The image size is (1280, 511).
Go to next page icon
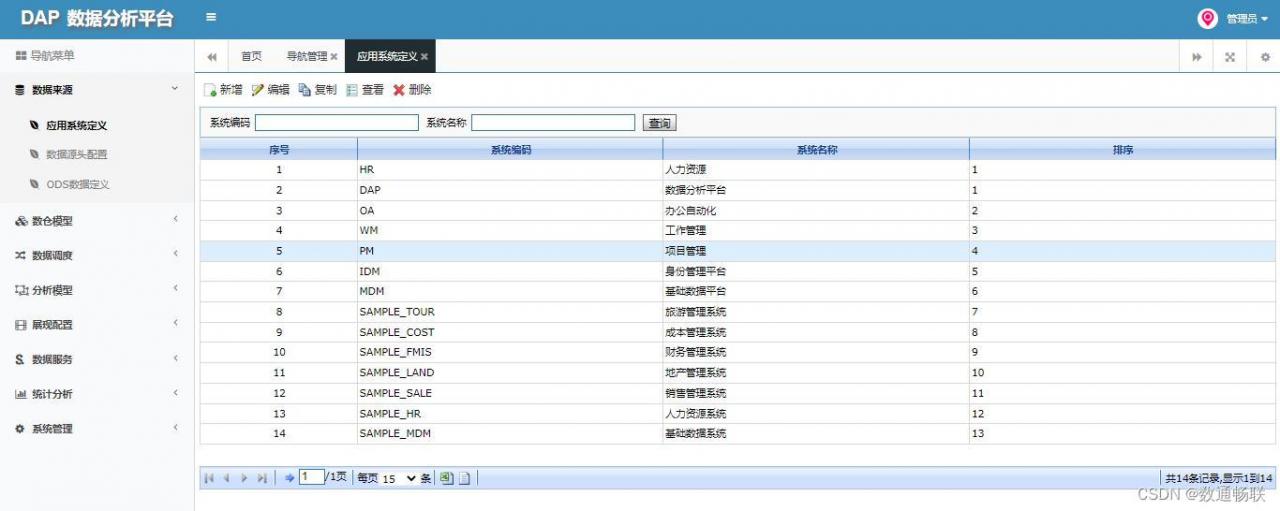point(244,478)
